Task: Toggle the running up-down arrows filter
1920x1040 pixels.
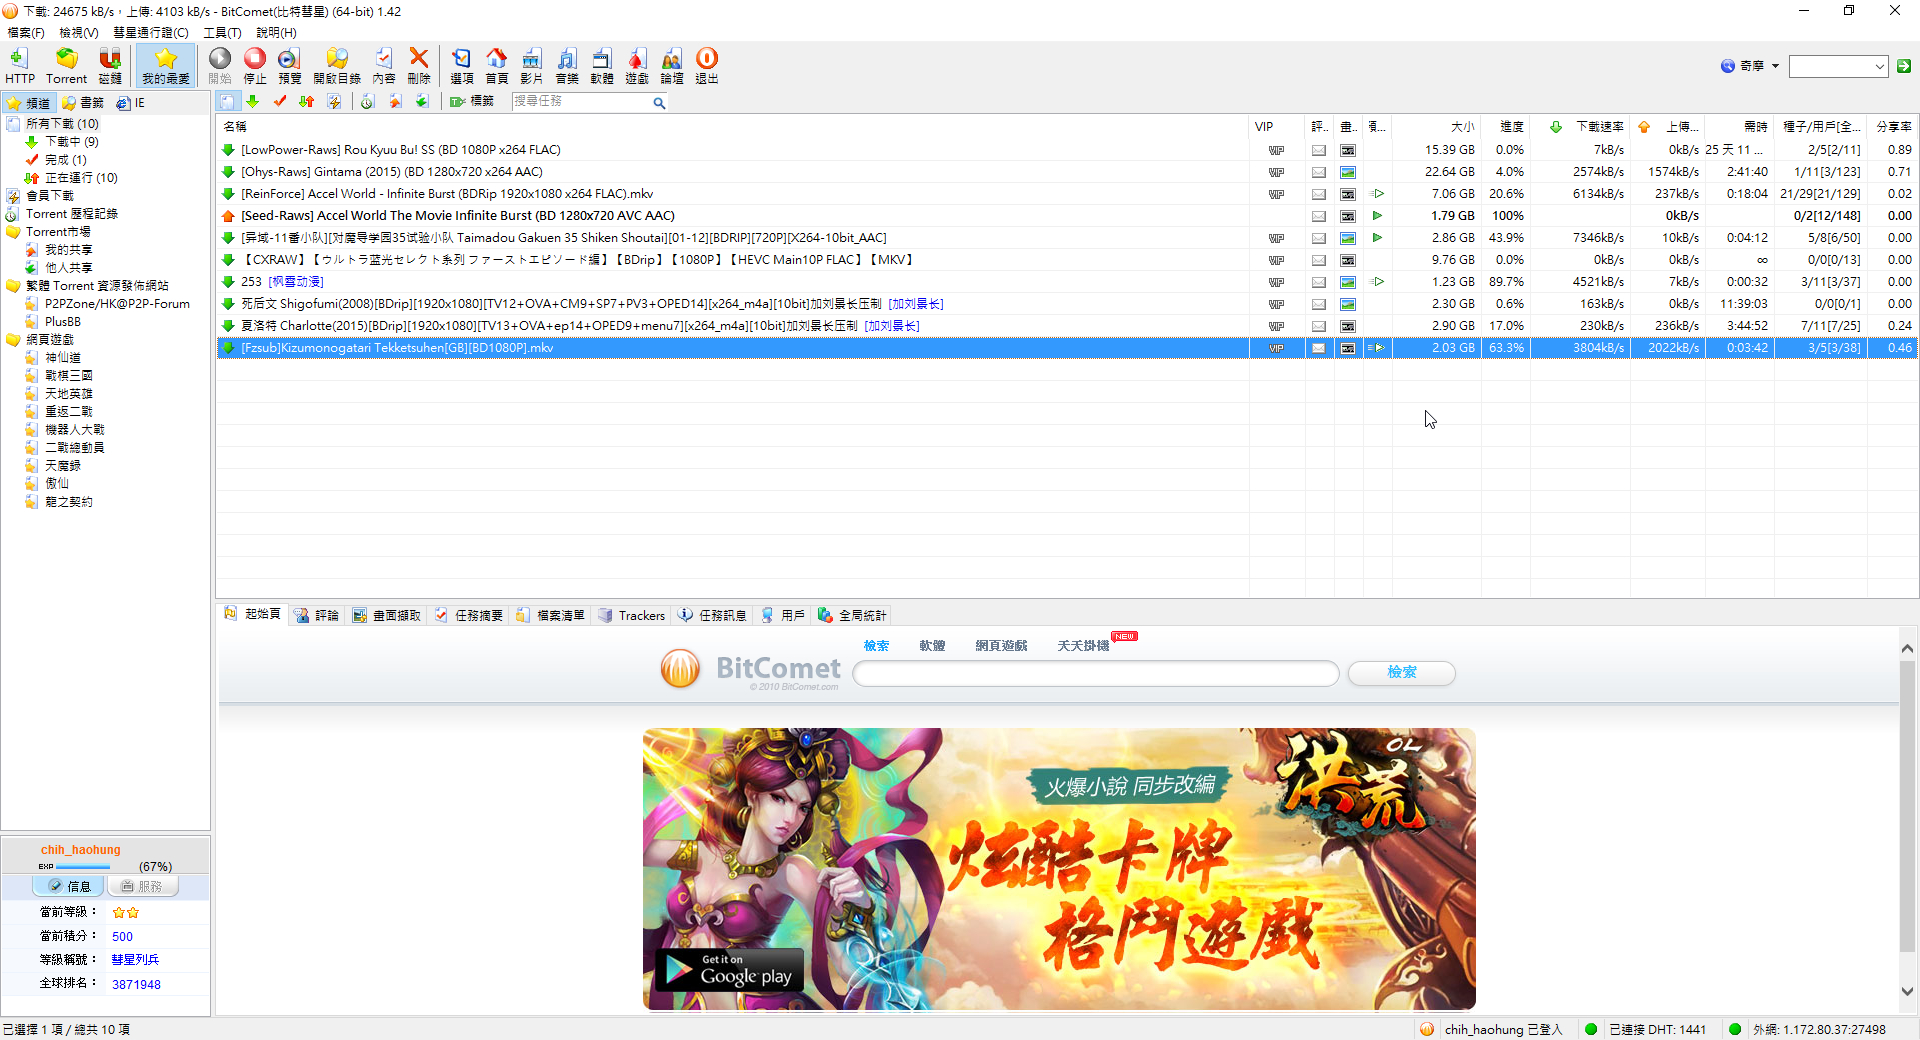Action: [307, 102]
